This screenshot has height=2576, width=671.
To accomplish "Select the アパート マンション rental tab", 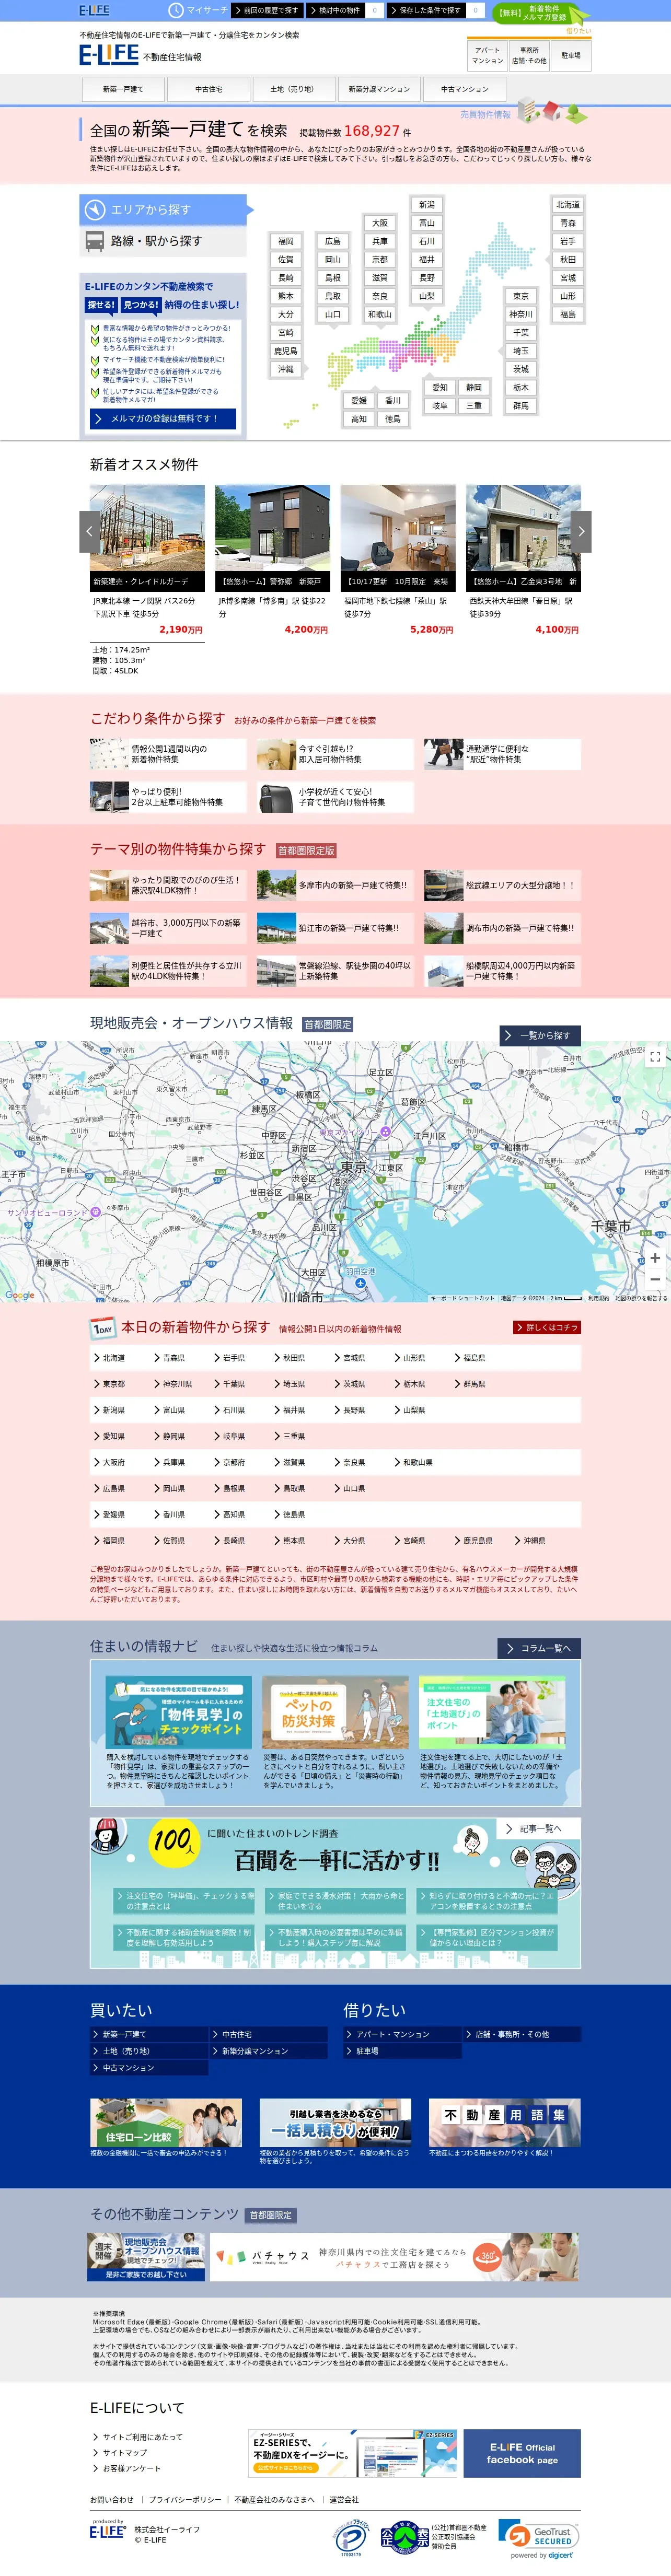I will point(487,55).
